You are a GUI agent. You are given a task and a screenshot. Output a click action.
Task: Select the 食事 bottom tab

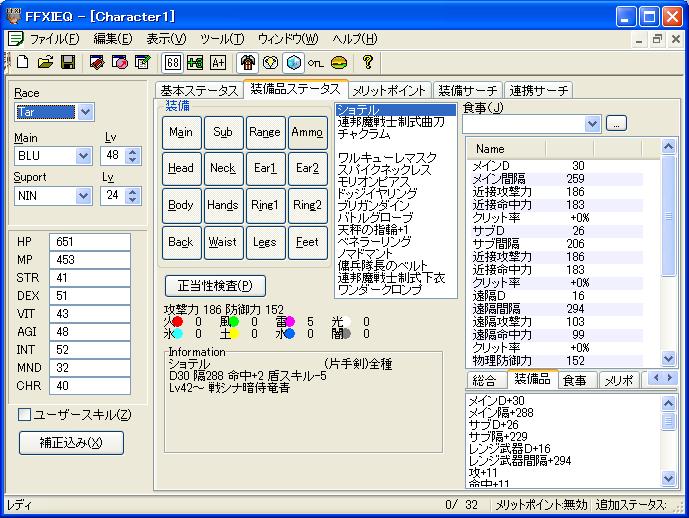[x=575, y=380]
